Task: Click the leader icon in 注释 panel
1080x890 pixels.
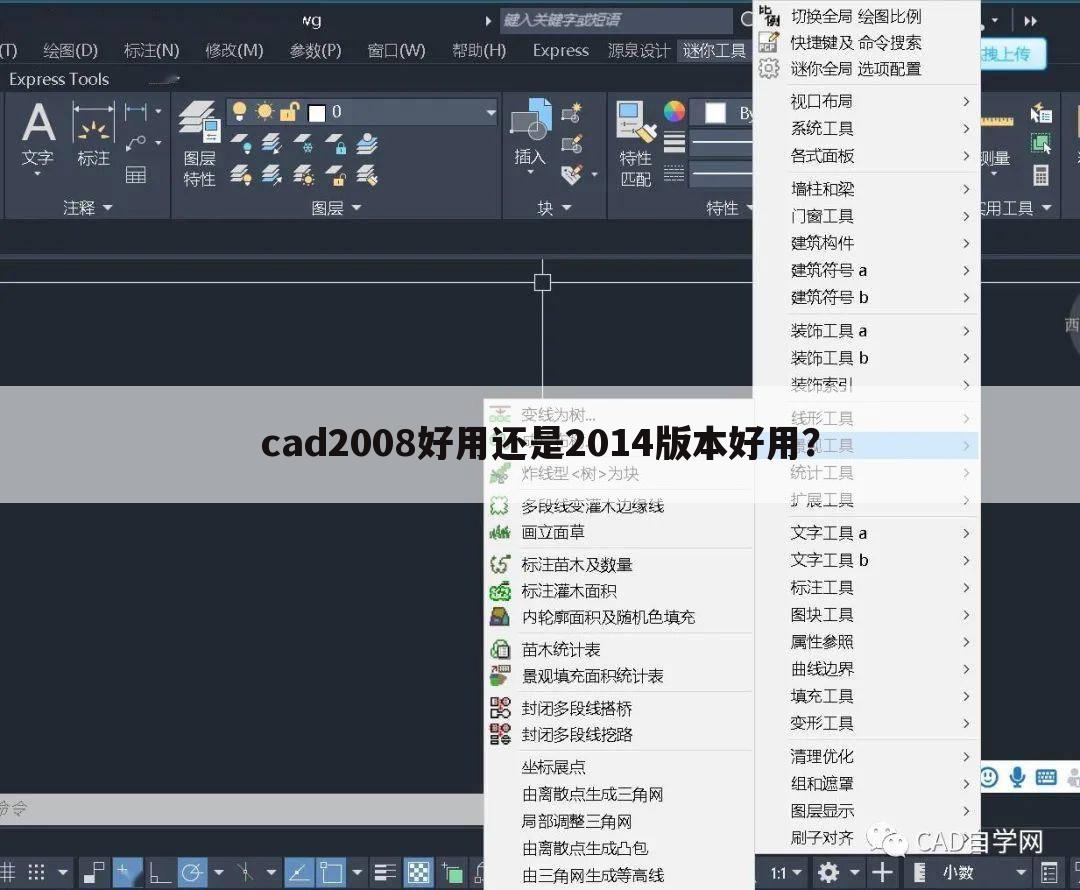Action: 136,143
